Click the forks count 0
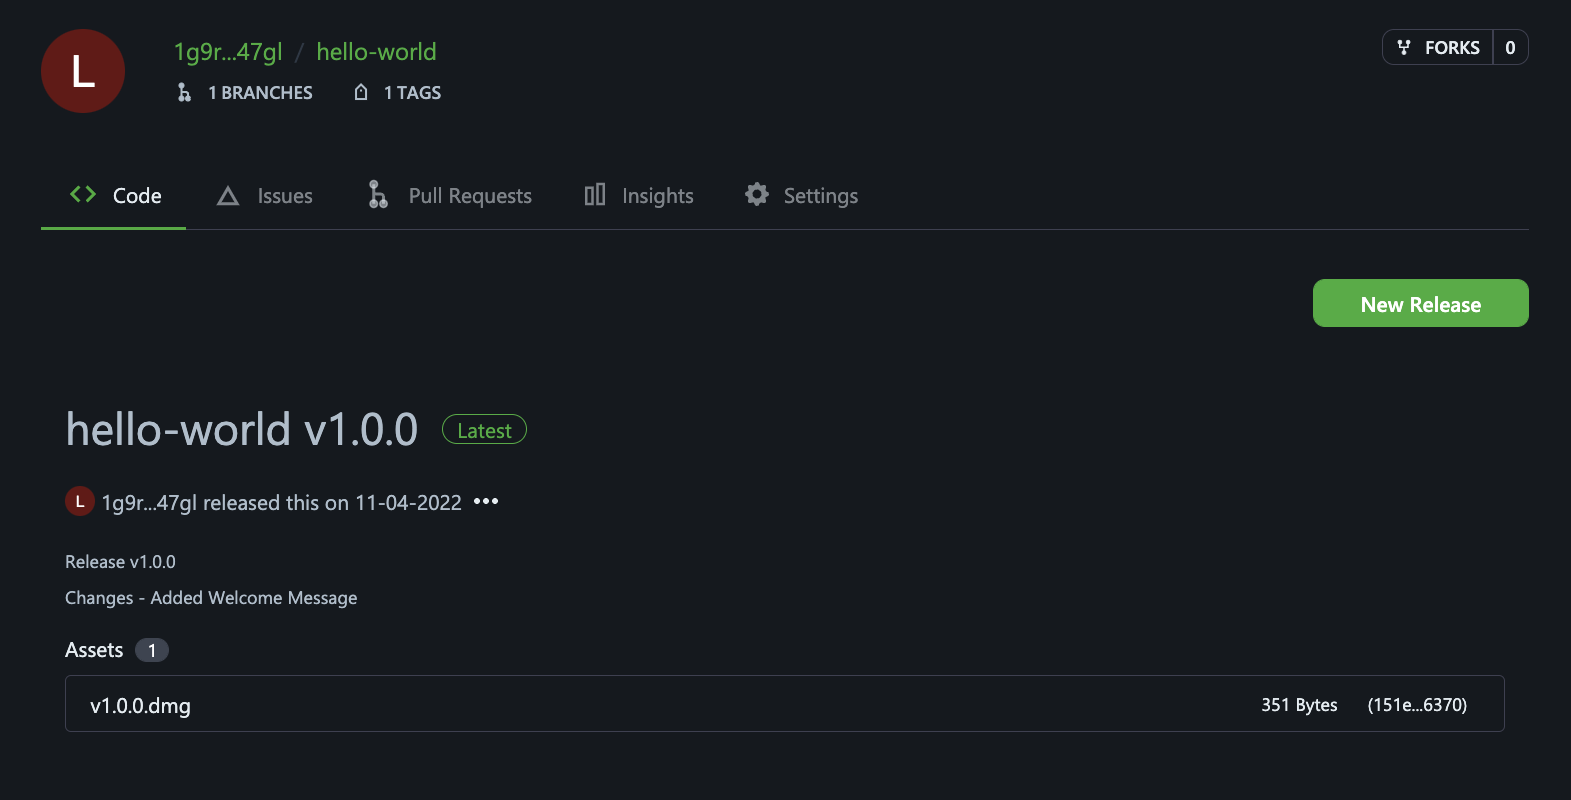This screenshot has height=800, width=1571. (1510, 47)
